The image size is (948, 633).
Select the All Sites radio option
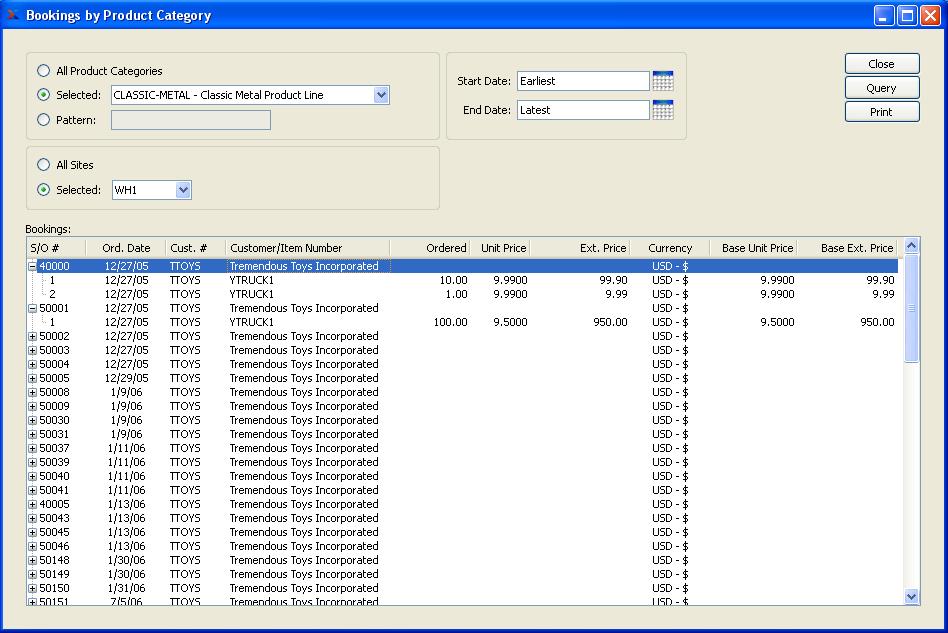click(43, 165)
